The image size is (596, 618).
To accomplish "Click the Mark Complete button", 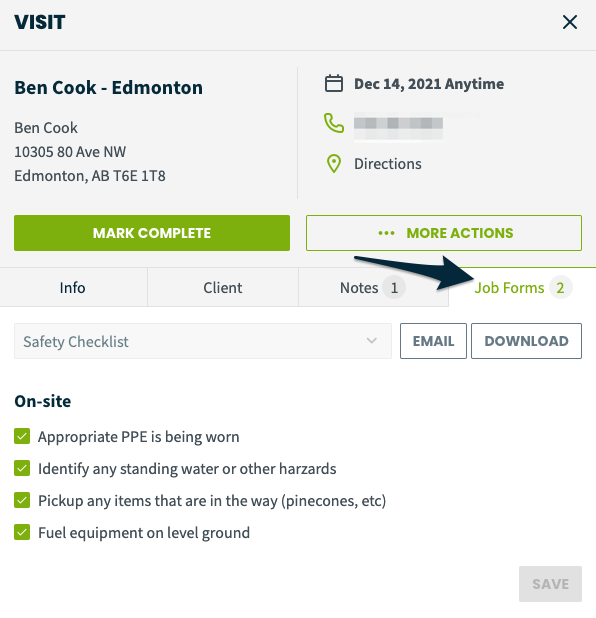I will coord(152,233).
